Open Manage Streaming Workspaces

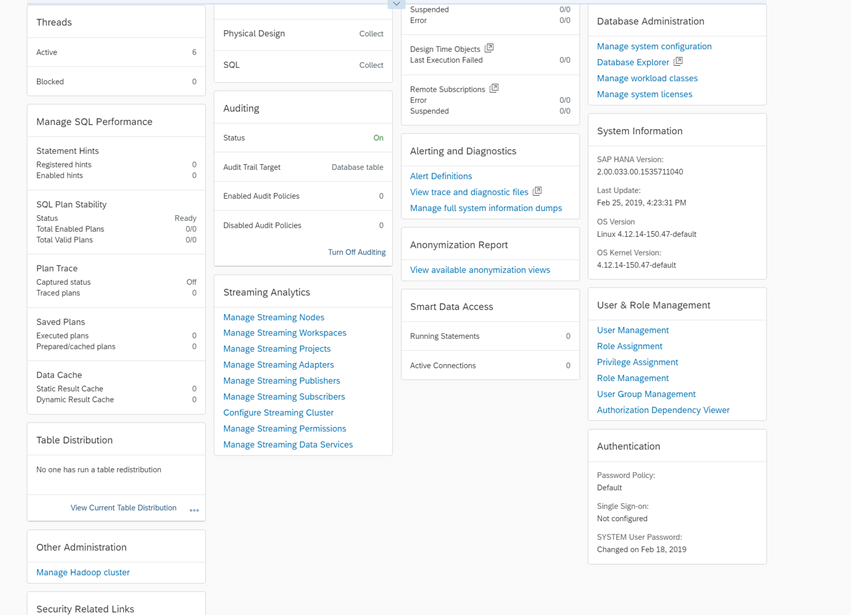coord(284,333)
